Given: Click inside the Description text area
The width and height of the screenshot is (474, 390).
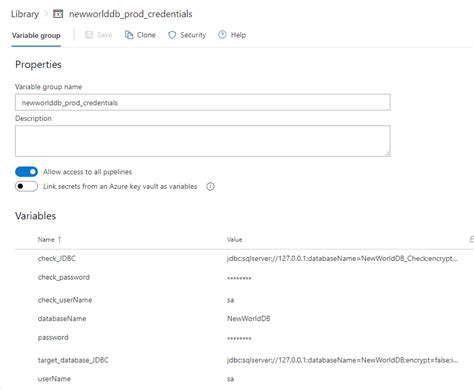Looking at the screenshot, I should (203, 141).
